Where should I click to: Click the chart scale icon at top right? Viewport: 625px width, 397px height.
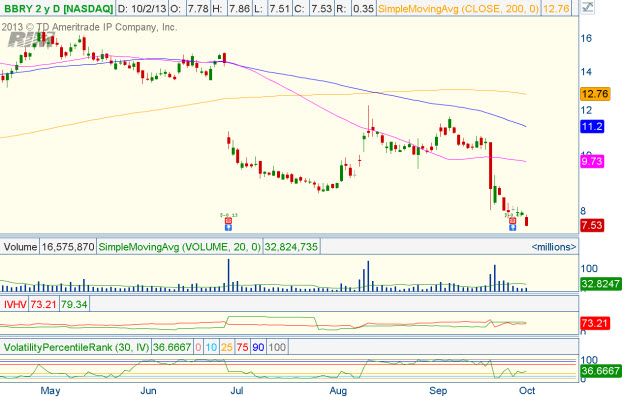pyautogui.click(x=587, y=7)
